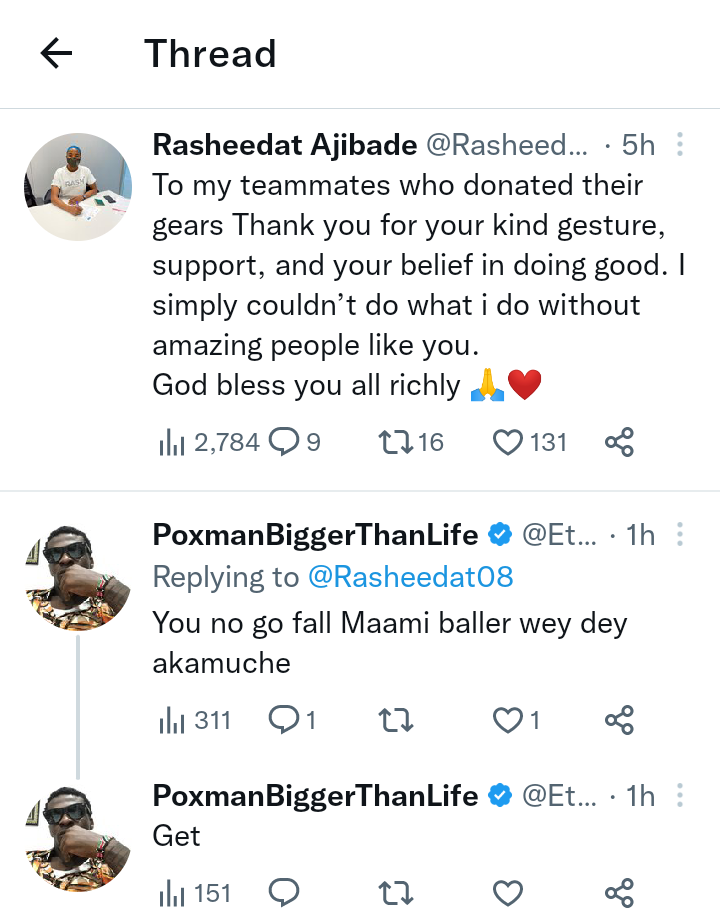
Task: Open Rasheedat Ajibade's profile name
Action: pyautogui.click(x=285, y=145)
